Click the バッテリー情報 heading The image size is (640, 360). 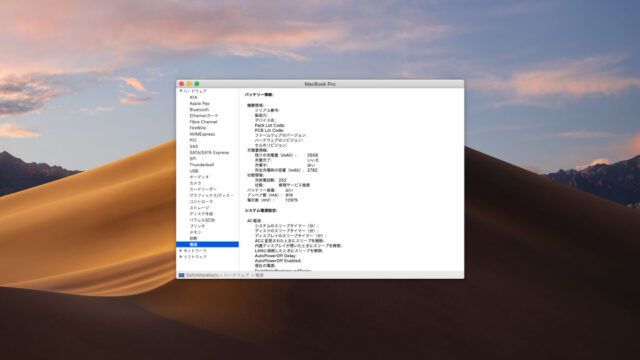(259, 95)
